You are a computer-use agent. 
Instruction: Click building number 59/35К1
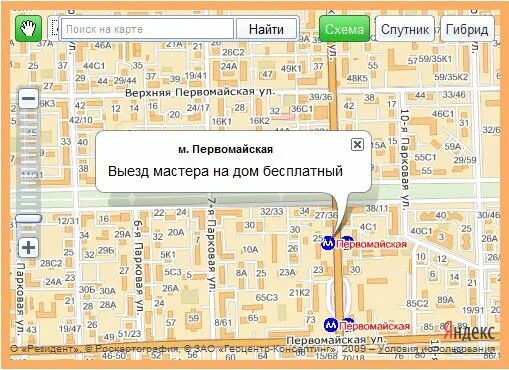click(435, 59)
